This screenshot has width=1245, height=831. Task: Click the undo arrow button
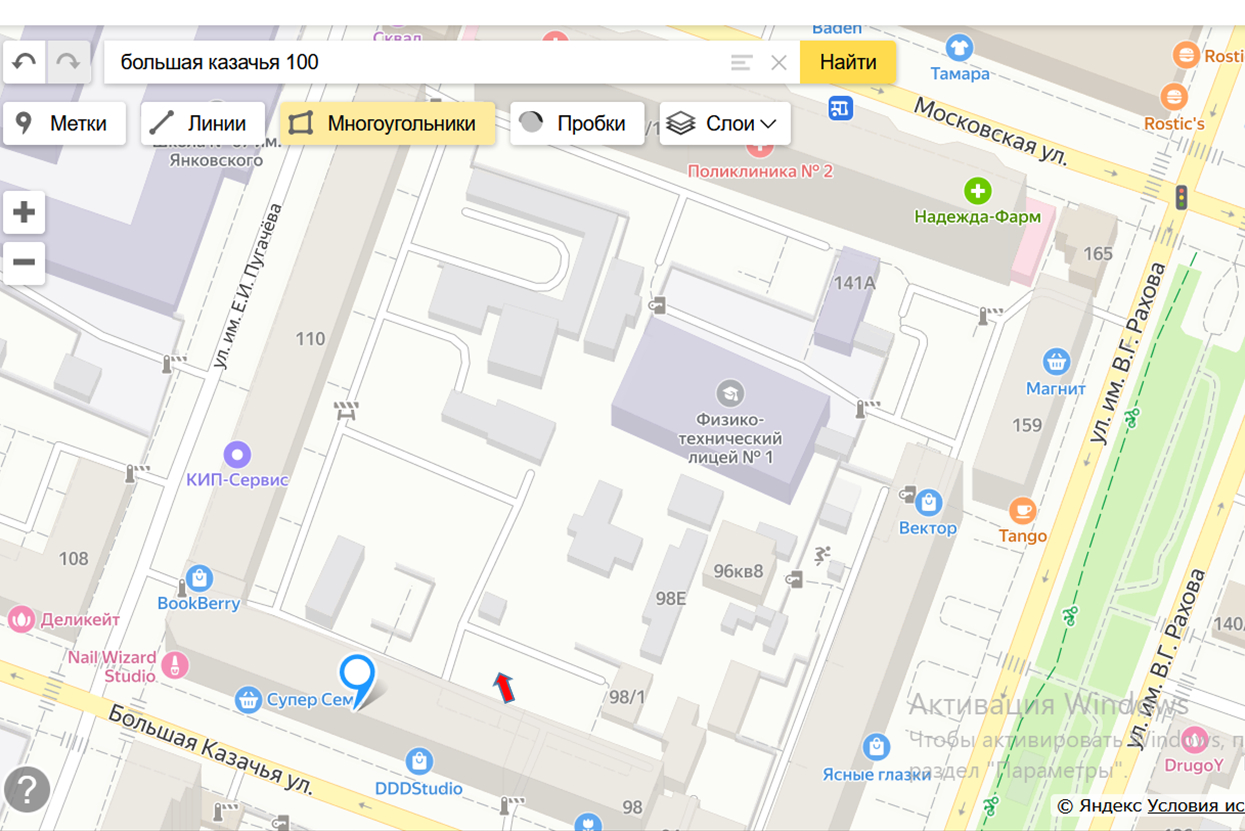25,62
